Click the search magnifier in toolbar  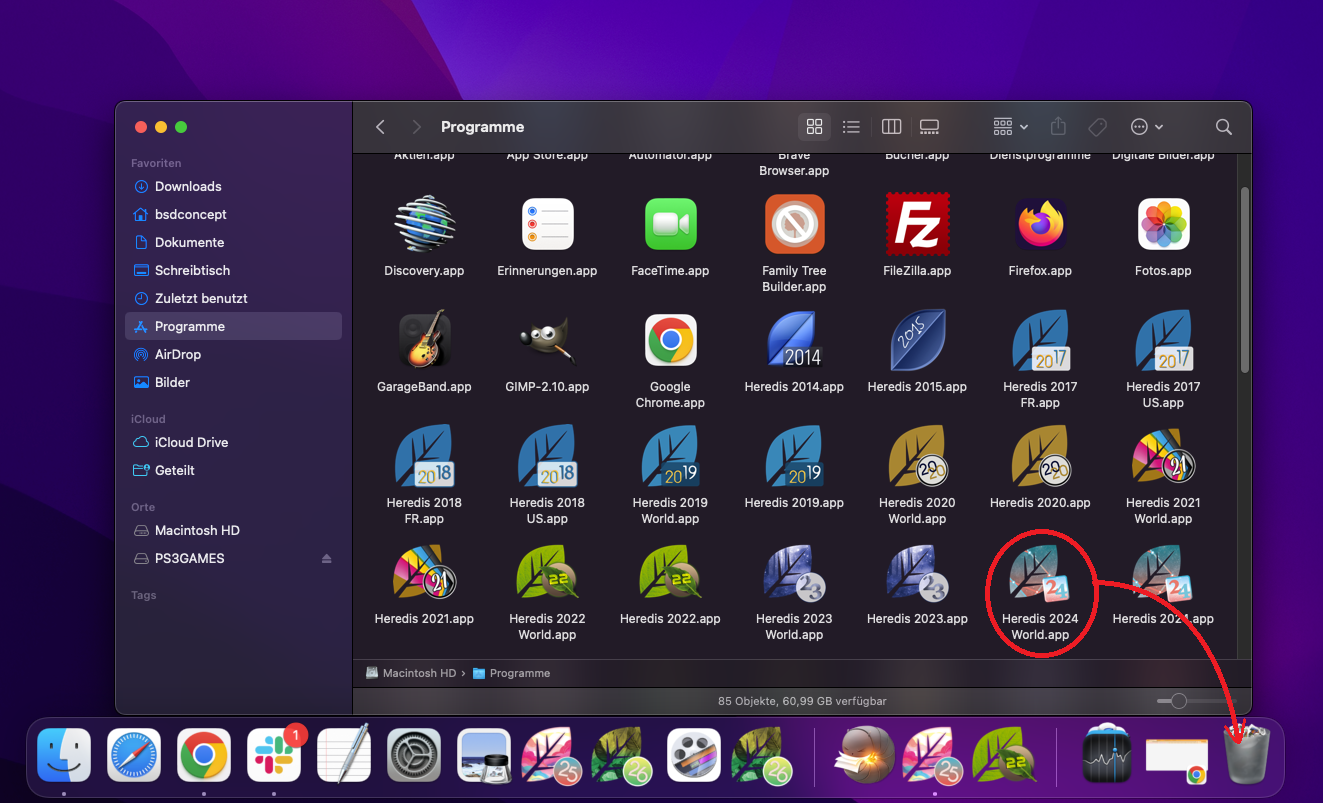click(x=1223, y=127)
